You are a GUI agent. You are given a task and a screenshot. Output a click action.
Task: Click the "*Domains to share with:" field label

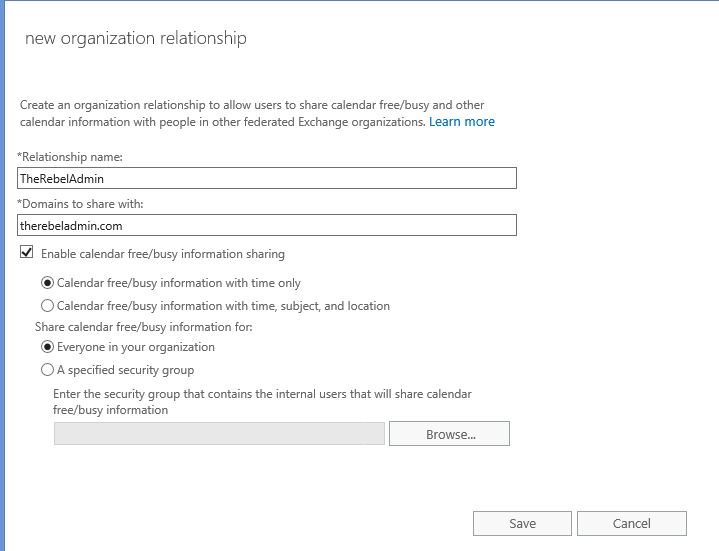[80, 204]
